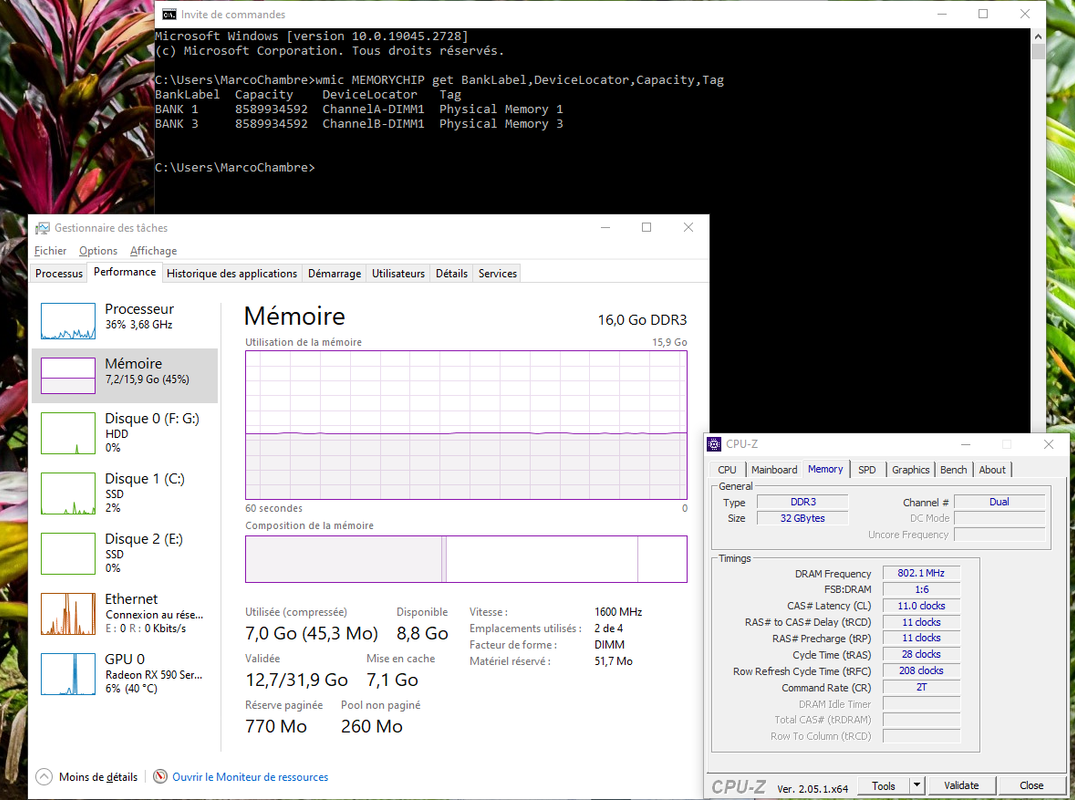Click the 16,0 Go DDR3 label
Screen dimensions: 1075x800
642,320
